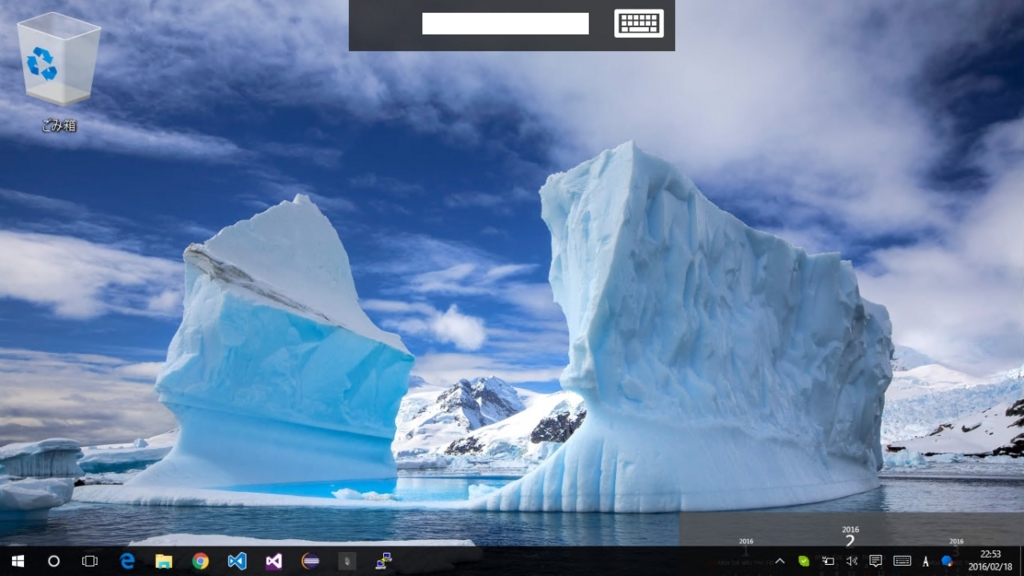Launch Microsoft Edge from the taskbar

[x=127, y=561]
